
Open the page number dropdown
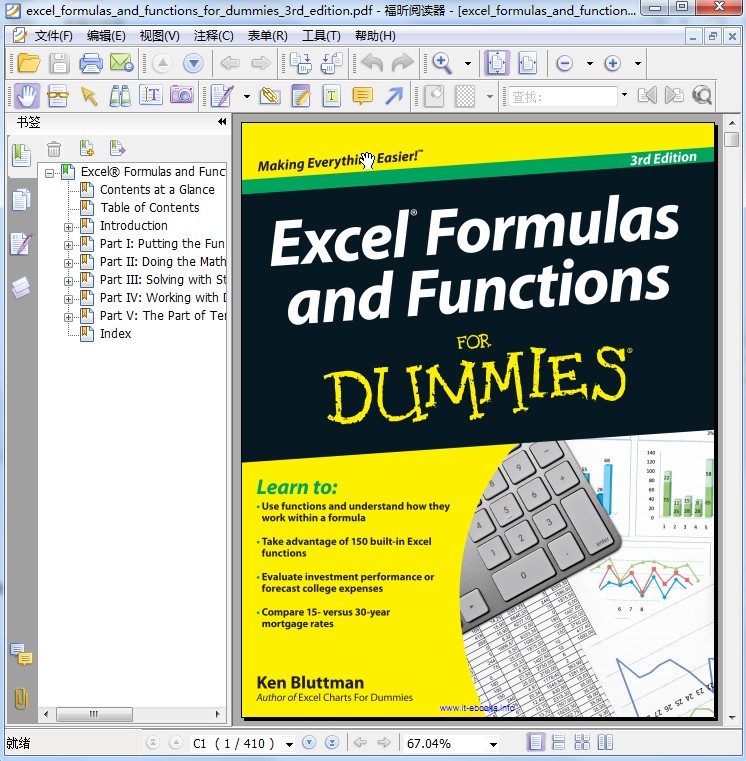point(289,744)
